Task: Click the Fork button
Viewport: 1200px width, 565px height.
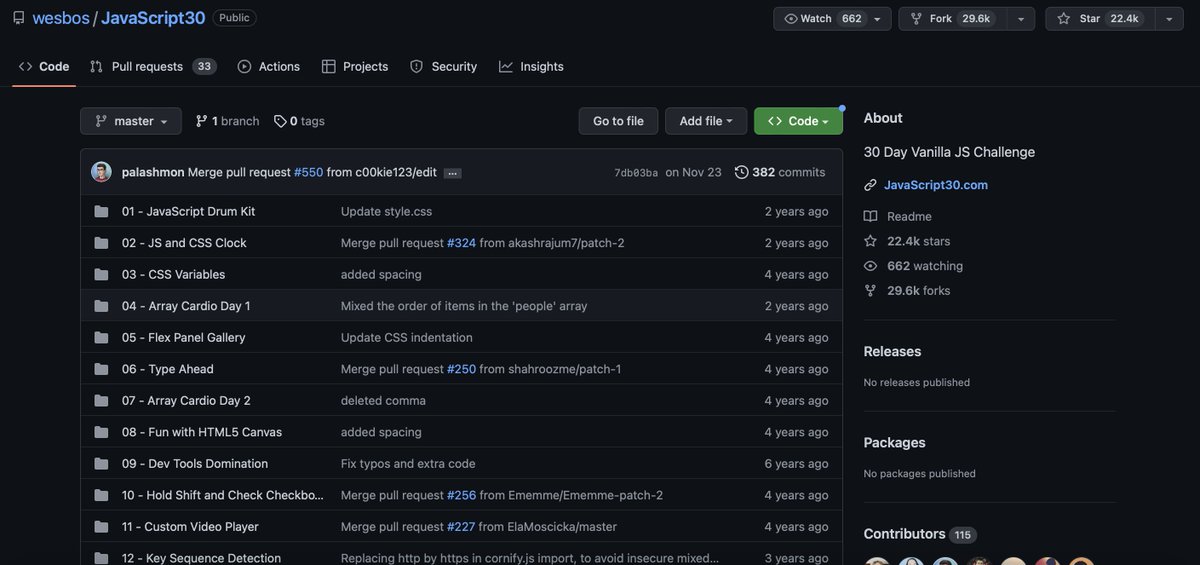Action: [952, 19]
